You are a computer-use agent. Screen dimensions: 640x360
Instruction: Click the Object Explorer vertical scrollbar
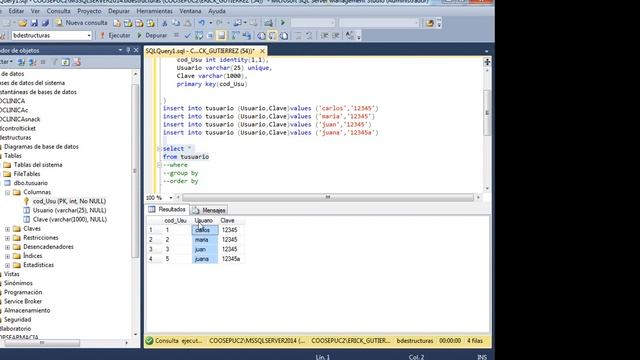point(135,171)
